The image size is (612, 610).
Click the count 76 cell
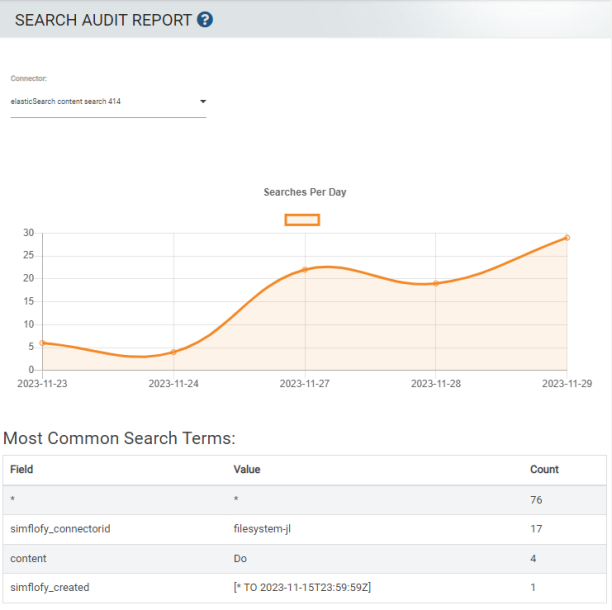click(x=536, y=500)
